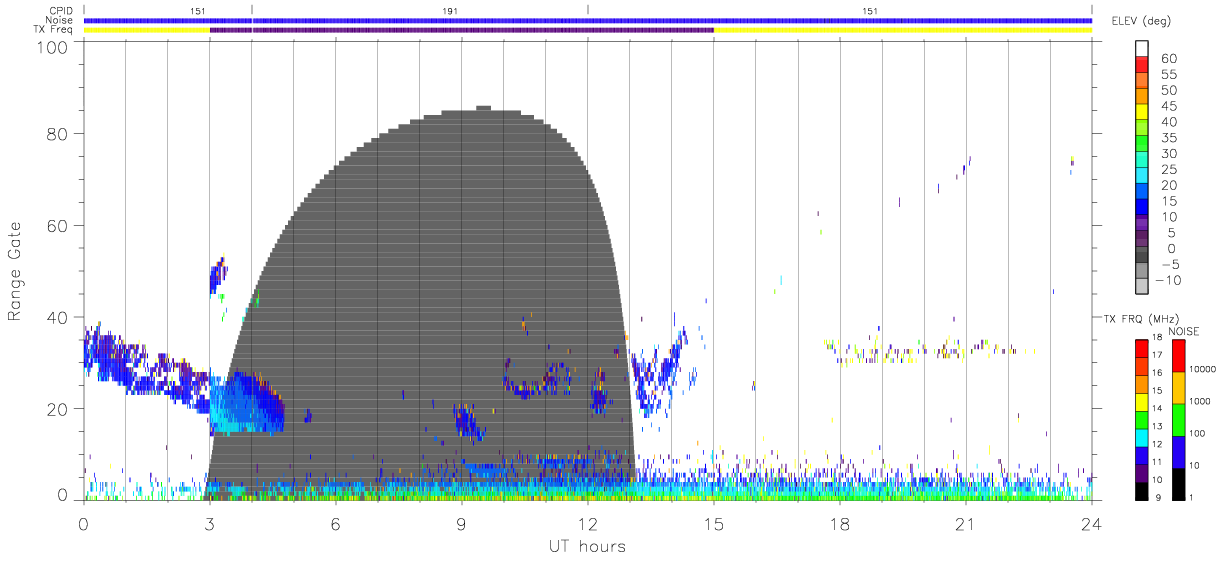
Task: Select the dark gray ELEV swatch between -5 and 0
Action: tap(1142, 256)
